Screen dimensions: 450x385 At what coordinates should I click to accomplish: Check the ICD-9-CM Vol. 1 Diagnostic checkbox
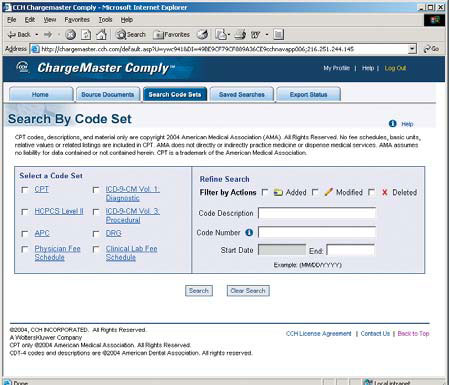pyautogui.click(x=96, y=190)
